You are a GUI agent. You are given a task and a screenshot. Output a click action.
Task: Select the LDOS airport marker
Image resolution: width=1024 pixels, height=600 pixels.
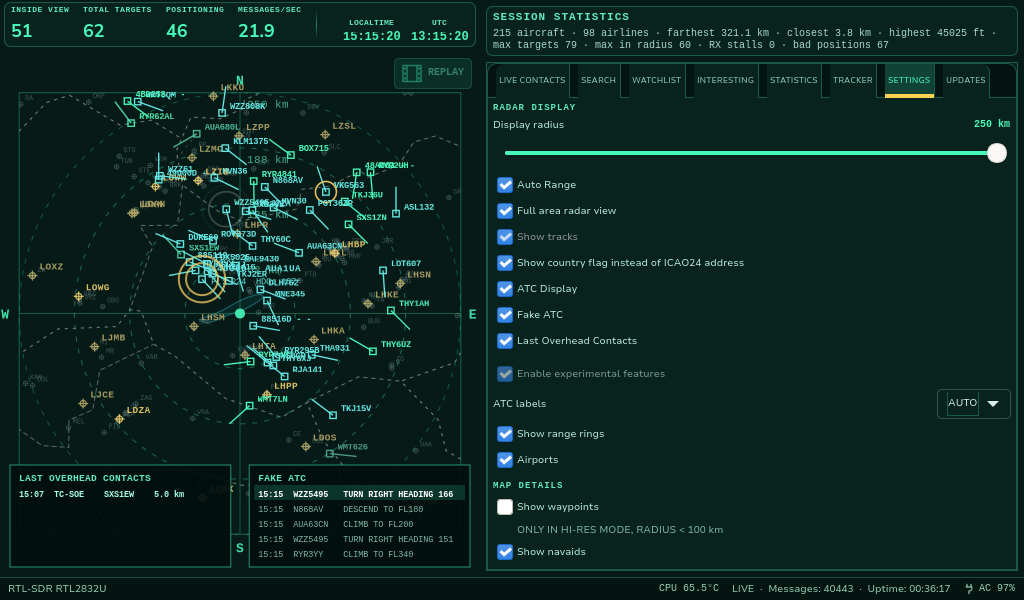pyautogui.click(x=306, y=447)
